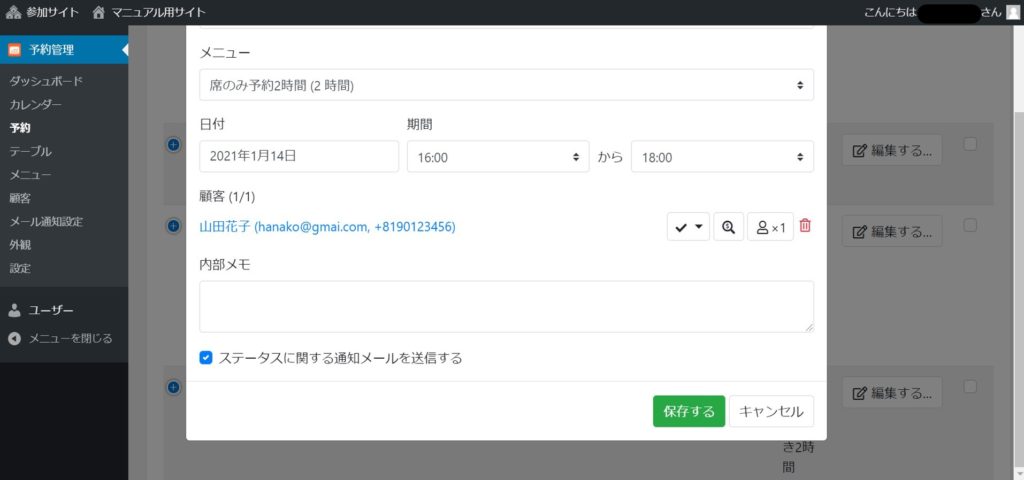Click the person count ×1 button
The height and width of the screenshot is (480, 1024).
coord(770,227)
